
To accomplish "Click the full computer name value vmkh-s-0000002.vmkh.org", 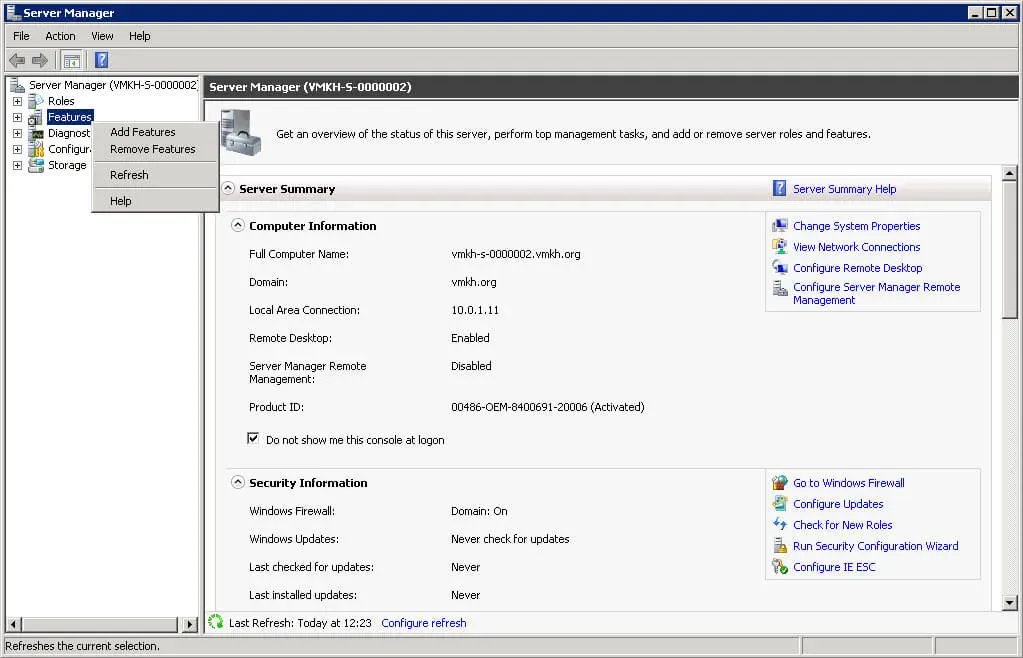I will pos(515,254).
